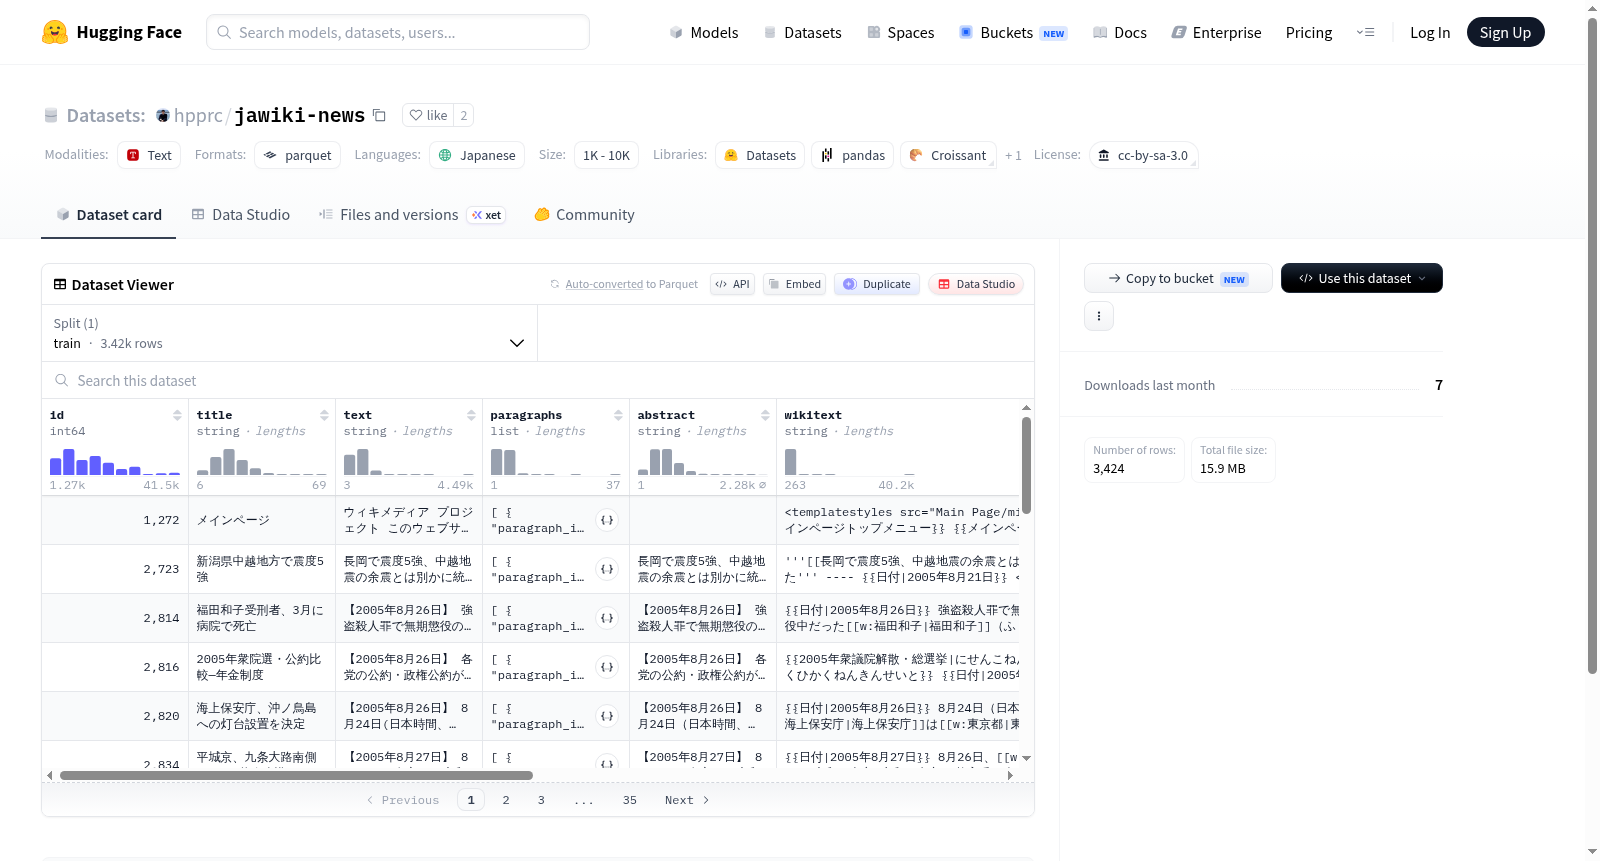Open the API button in Dataset Viewer

[x=733, y=284]
